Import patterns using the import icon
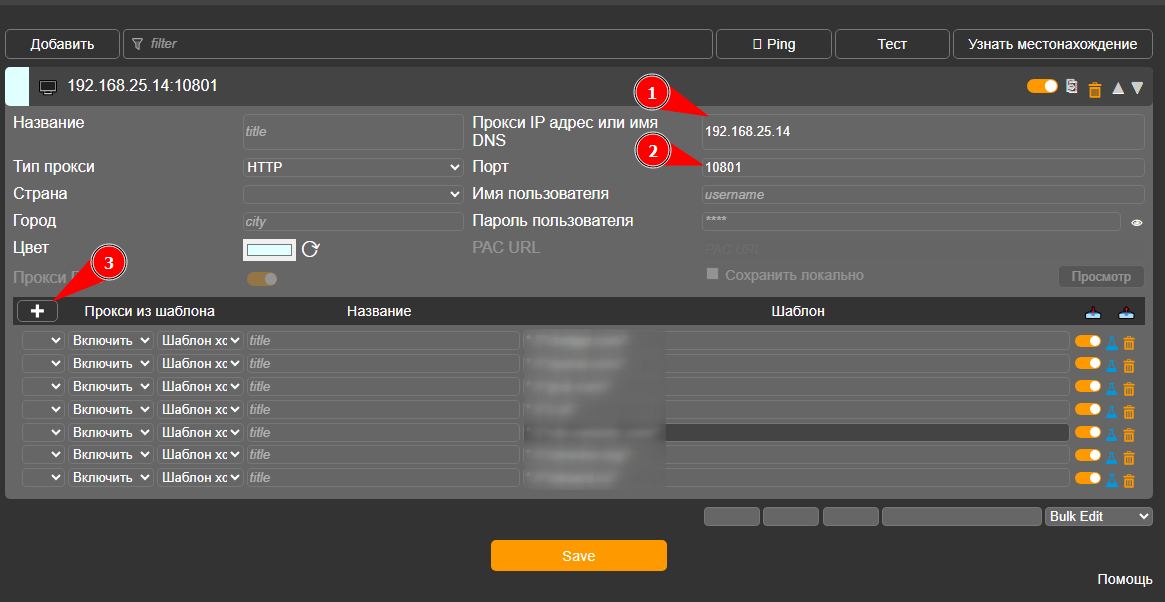Viewport: 1165px width, 602px height. (x=1092, y=312)
